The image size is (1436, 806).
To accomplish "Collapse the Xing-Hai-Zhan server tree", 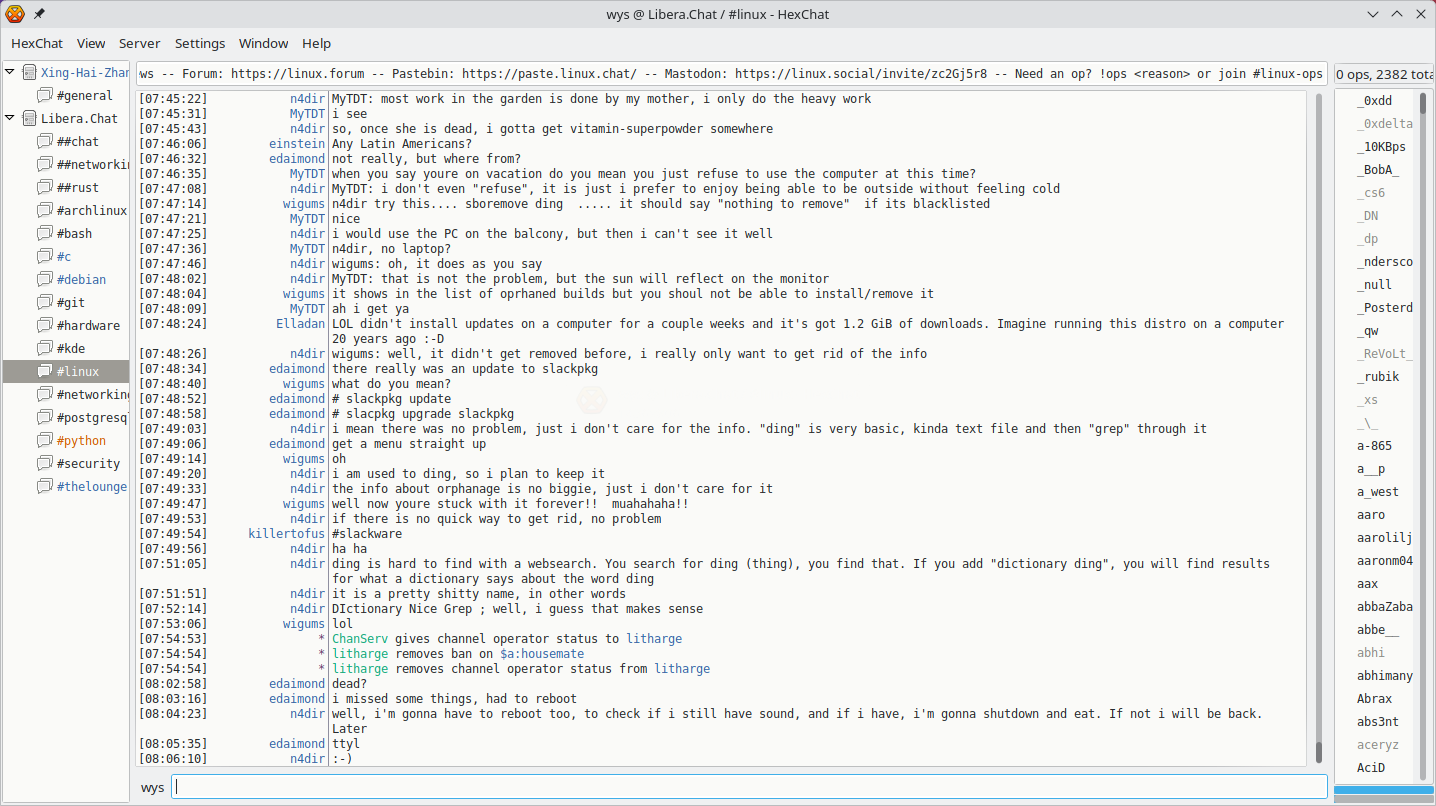I will (10, 72).
